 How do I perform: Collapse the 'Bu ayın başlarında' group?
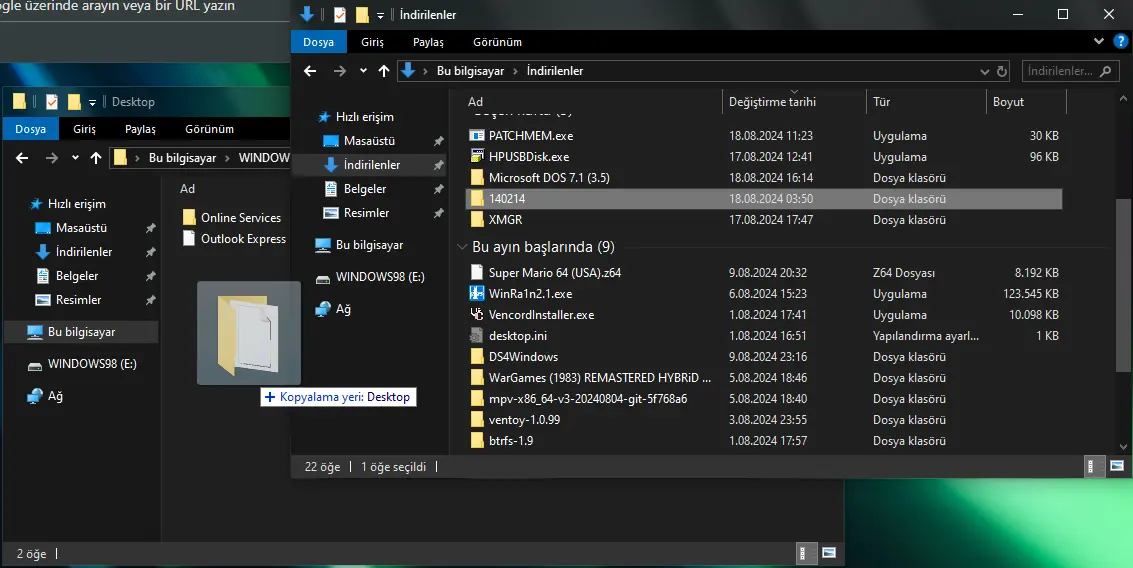[462, 247]
